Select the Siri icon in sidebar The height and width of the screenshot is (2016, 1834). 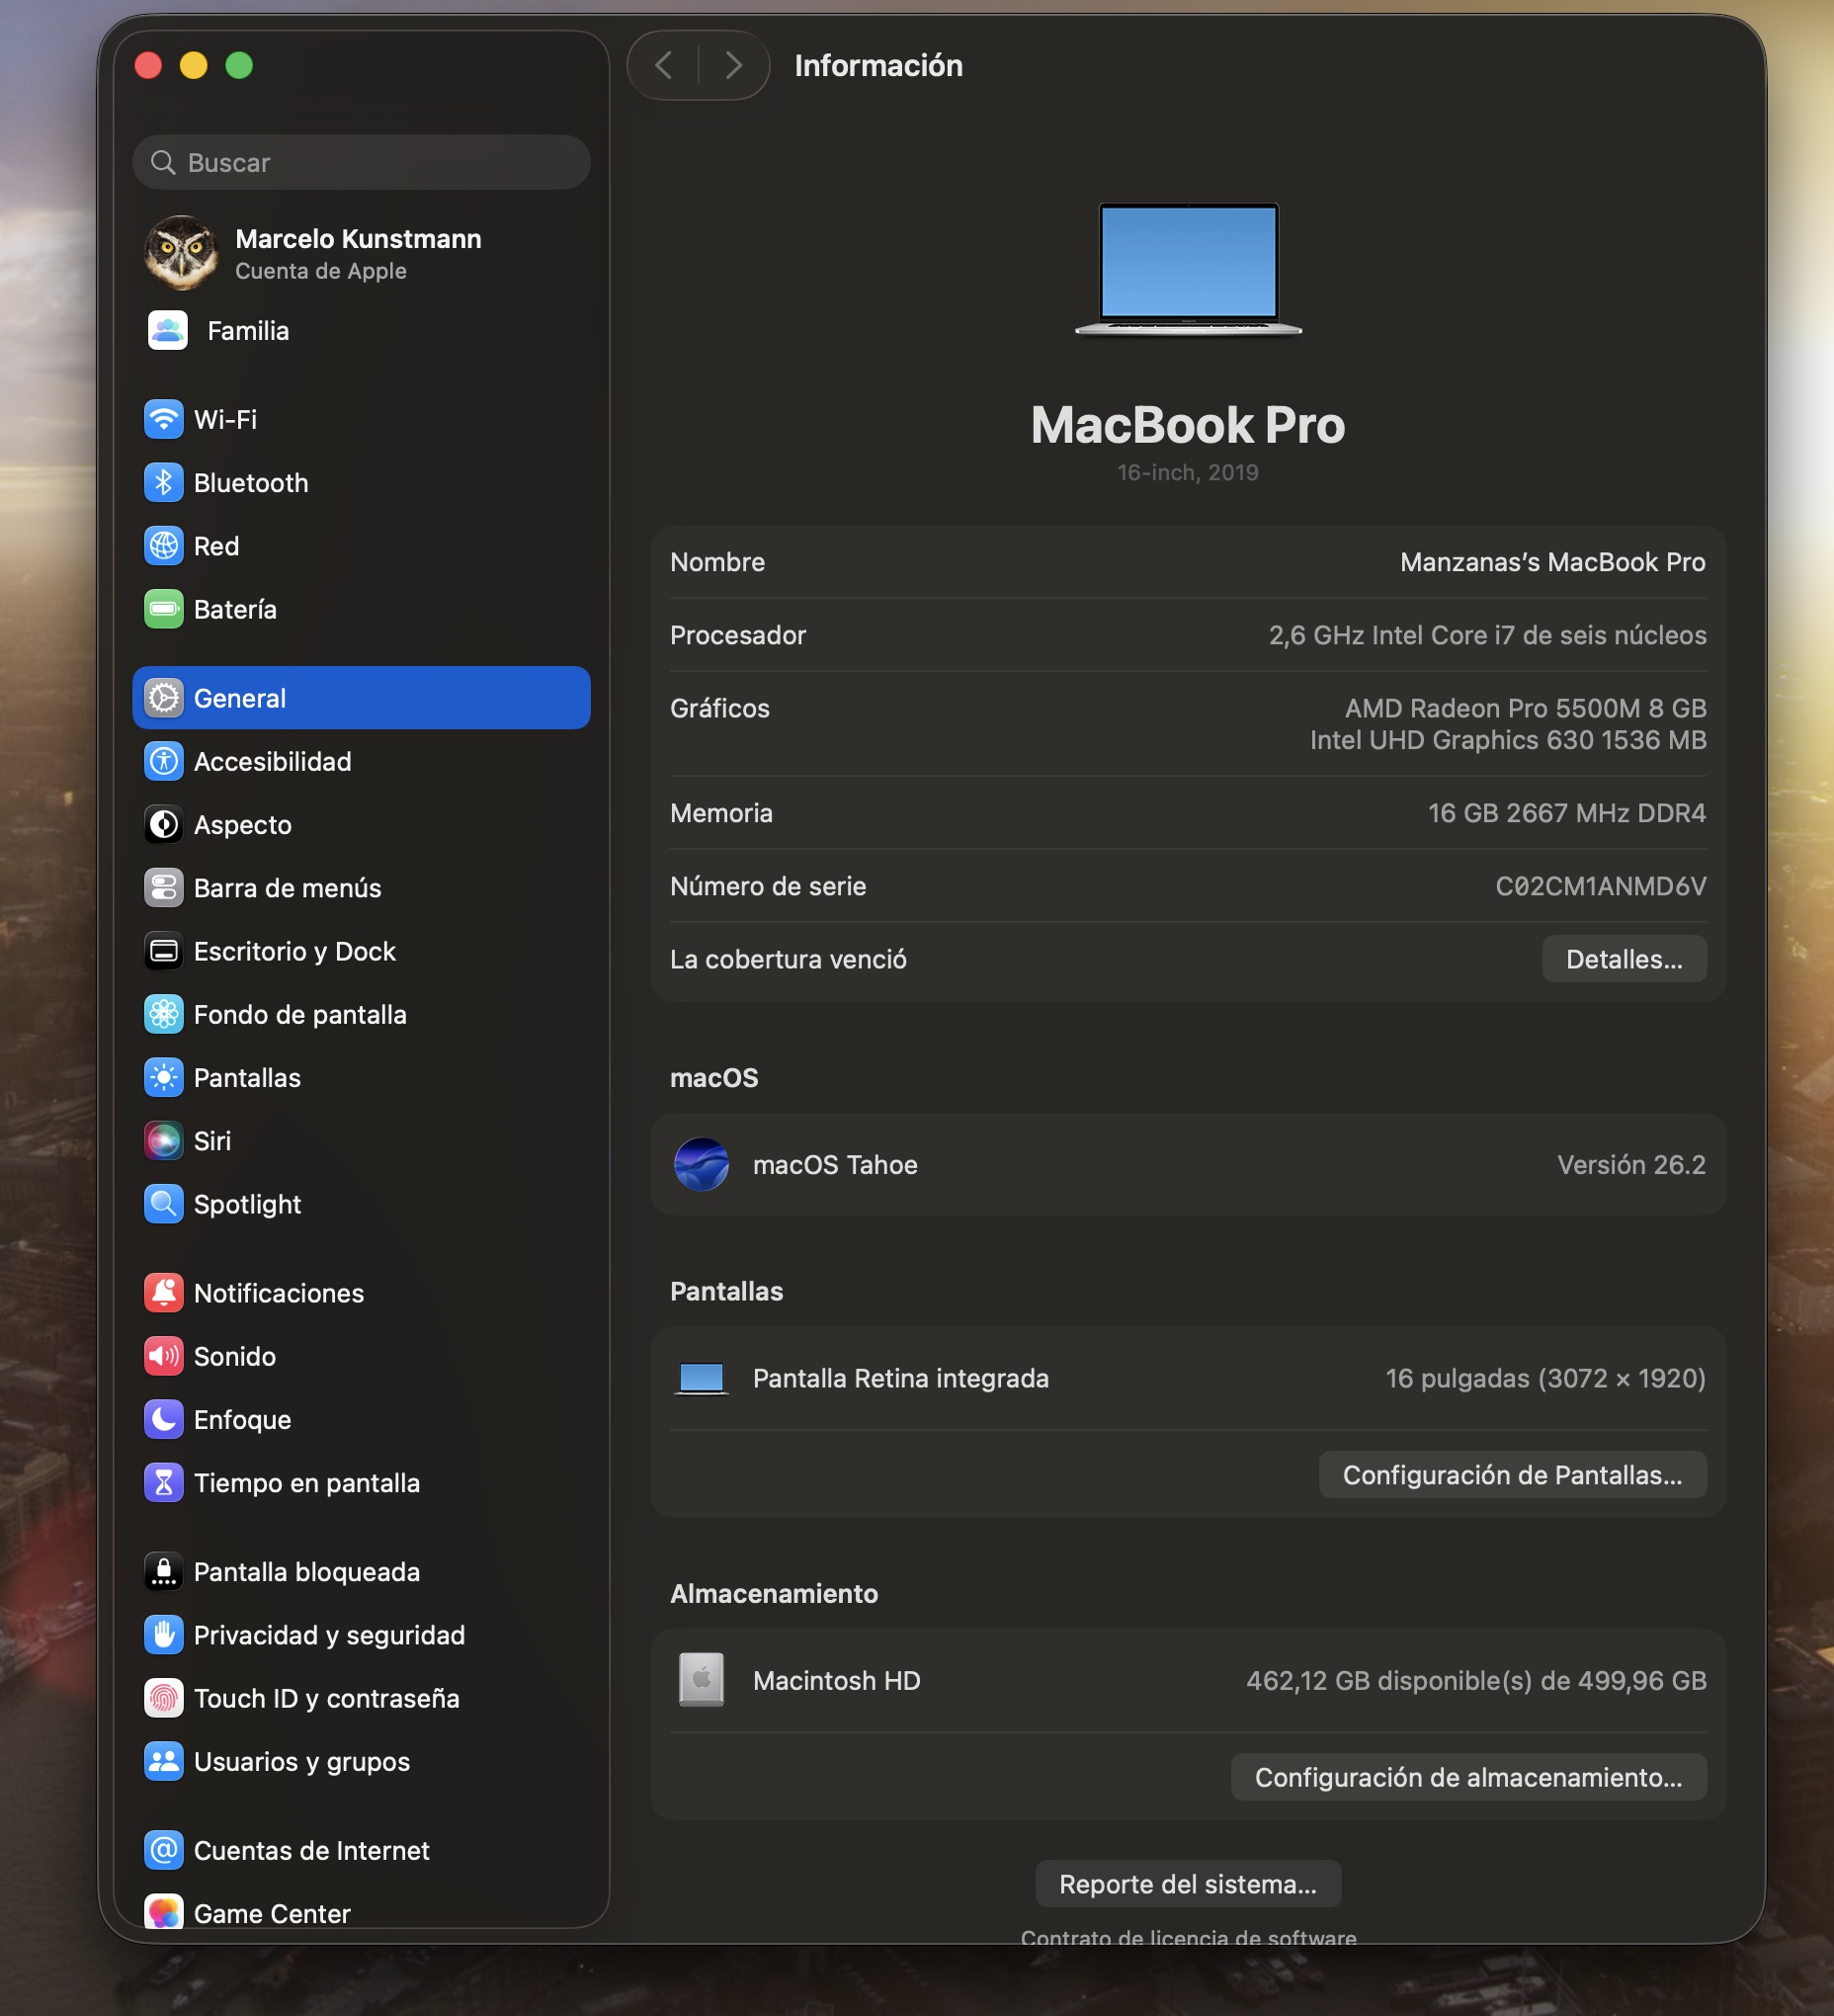click(x=163, y=1140)
